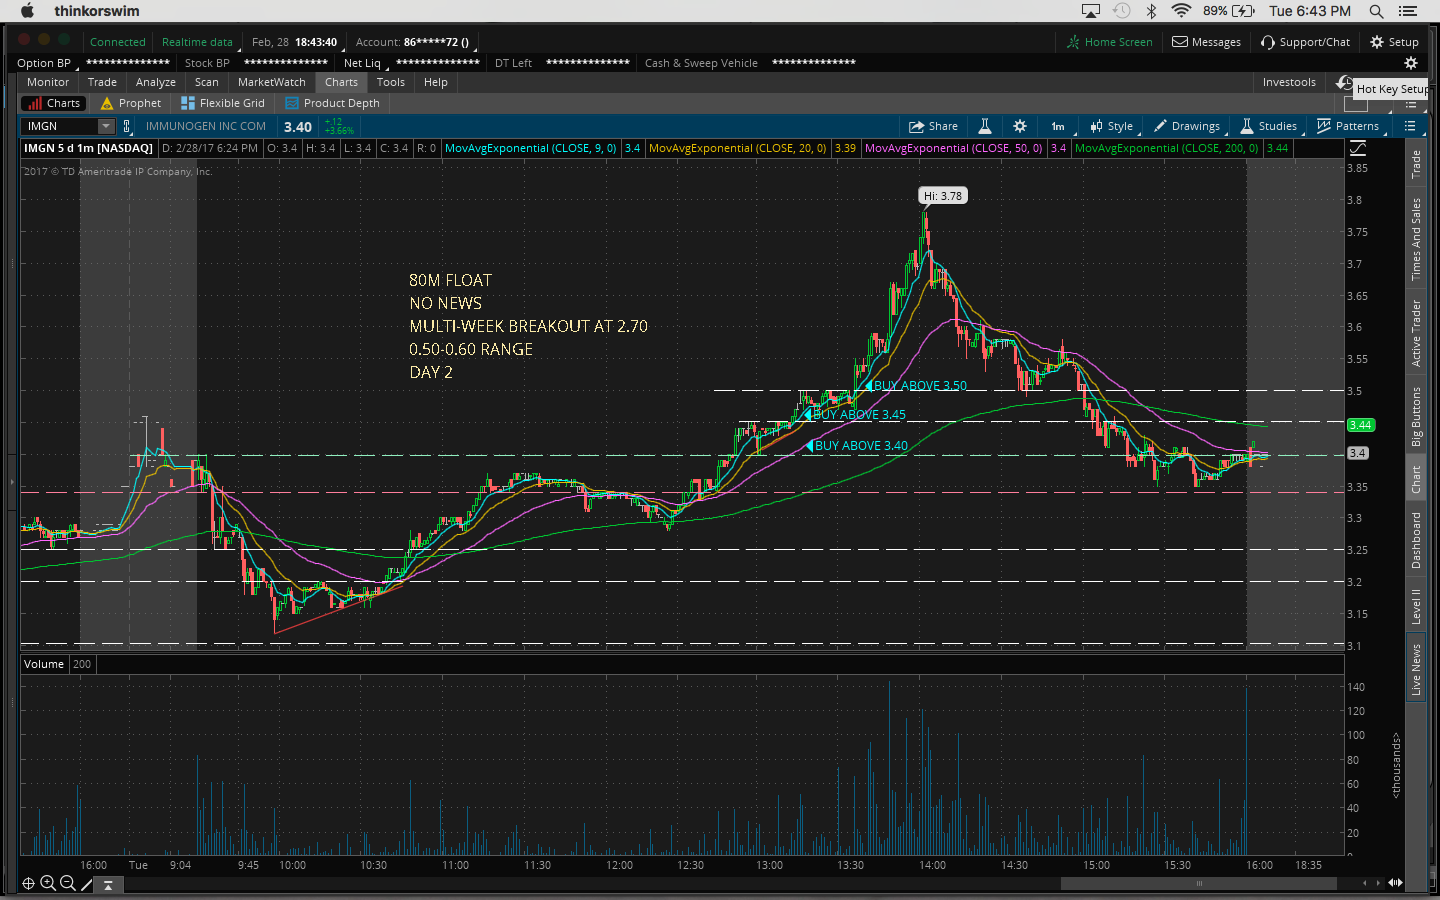The width and height of the screenshot is (1440, 900).
Task: Switch to the MarketWatch tab
Action: point(271,82)
